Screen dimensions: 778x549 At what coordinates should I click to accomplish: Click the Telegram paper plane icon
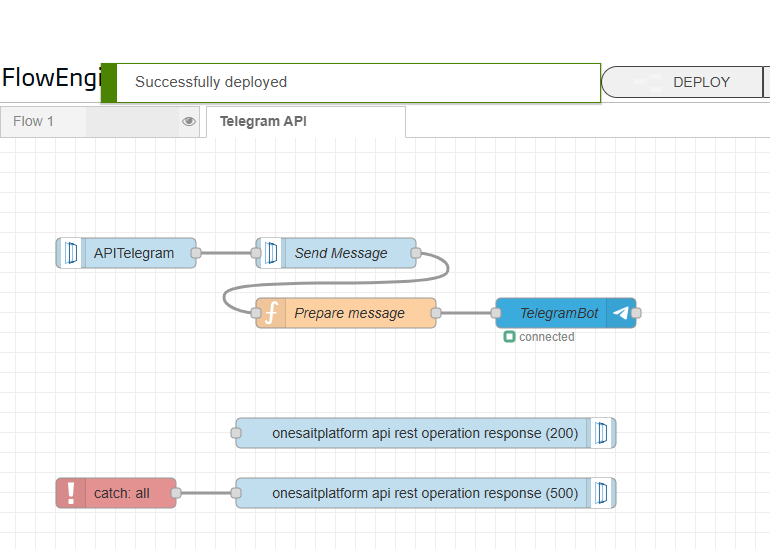[x=621, y=313]
